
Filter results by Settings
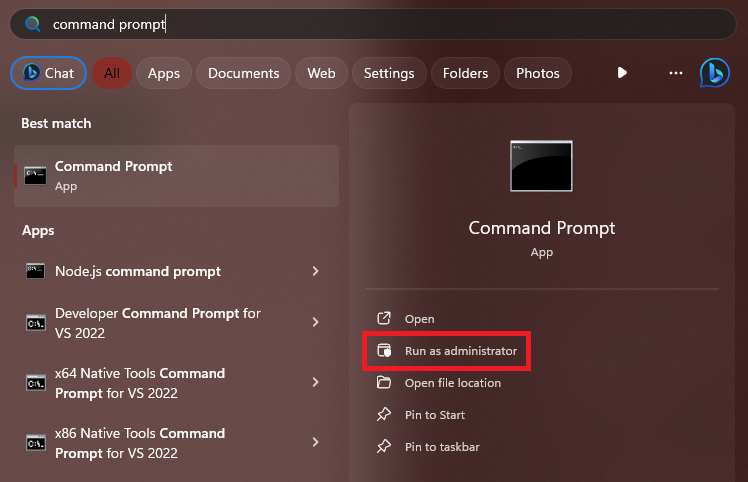(x=389, y=73)
